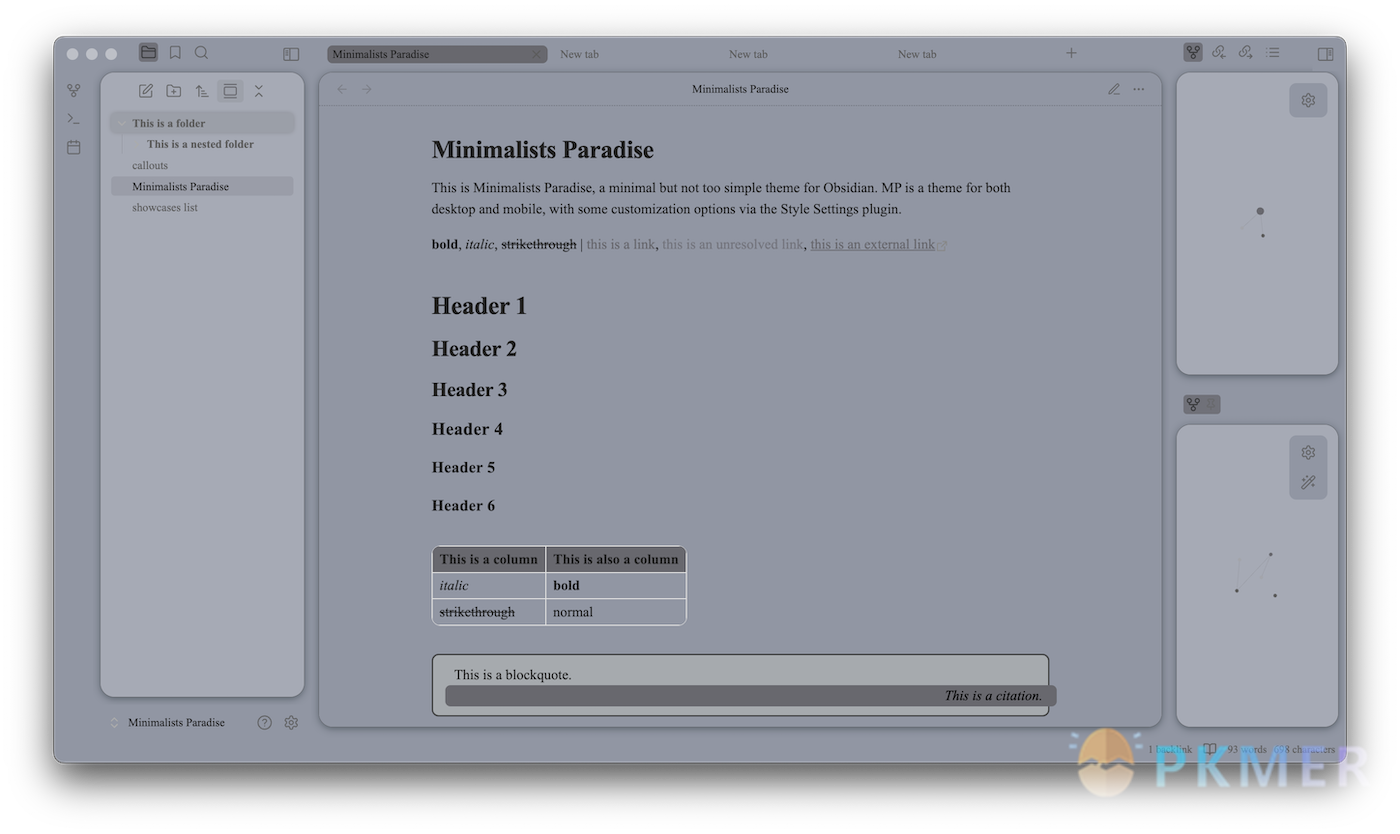Click the 'normal' table cell

pos(616,612)
